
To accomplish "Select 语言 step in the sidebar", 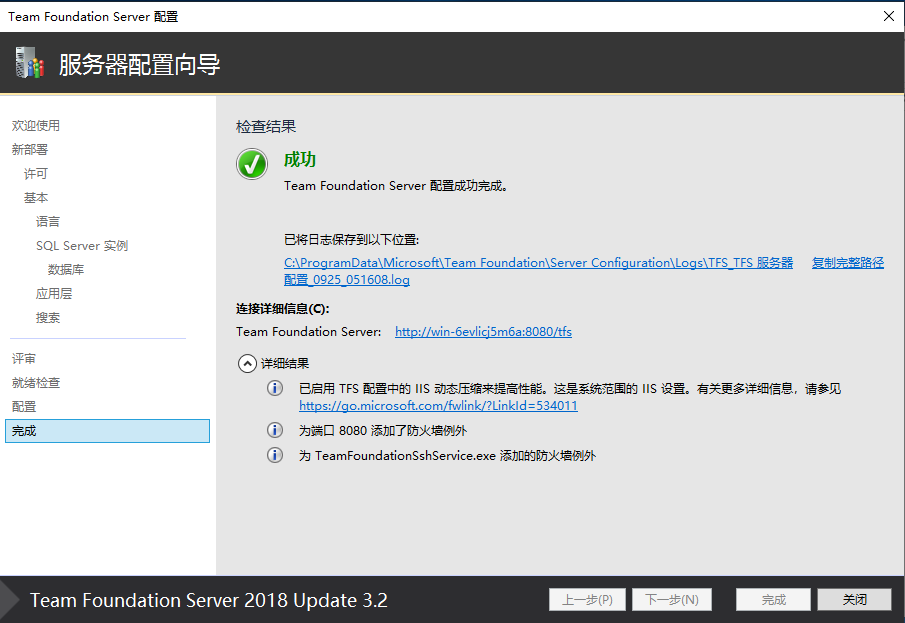I will click(x=48, y=222).
